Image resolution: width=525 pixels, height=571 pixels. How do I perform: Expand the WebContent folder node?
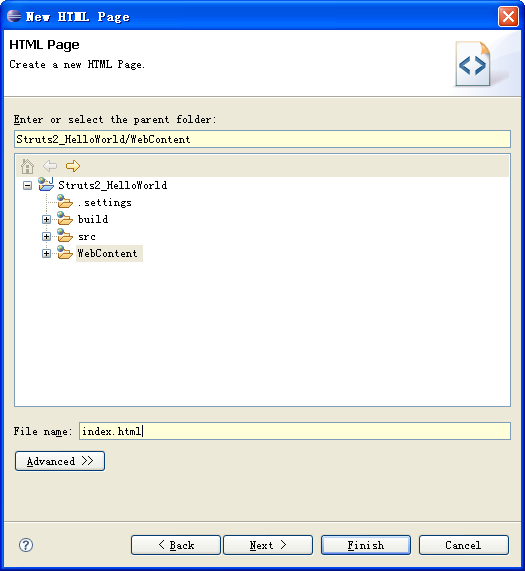46,253
